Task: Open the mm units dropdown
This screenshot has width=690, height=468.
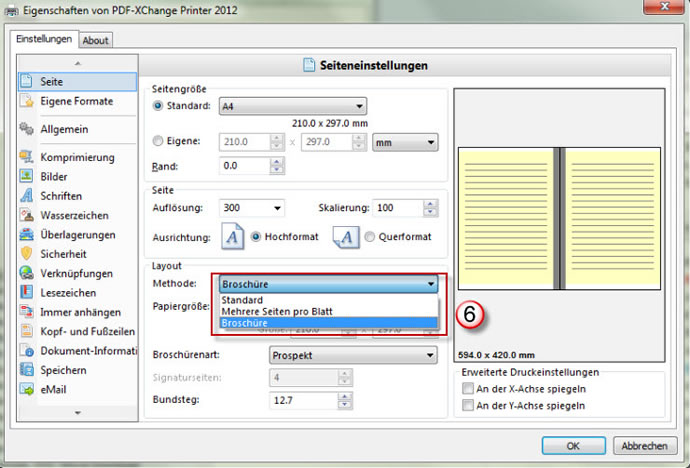Action: (x=405, y=143)
